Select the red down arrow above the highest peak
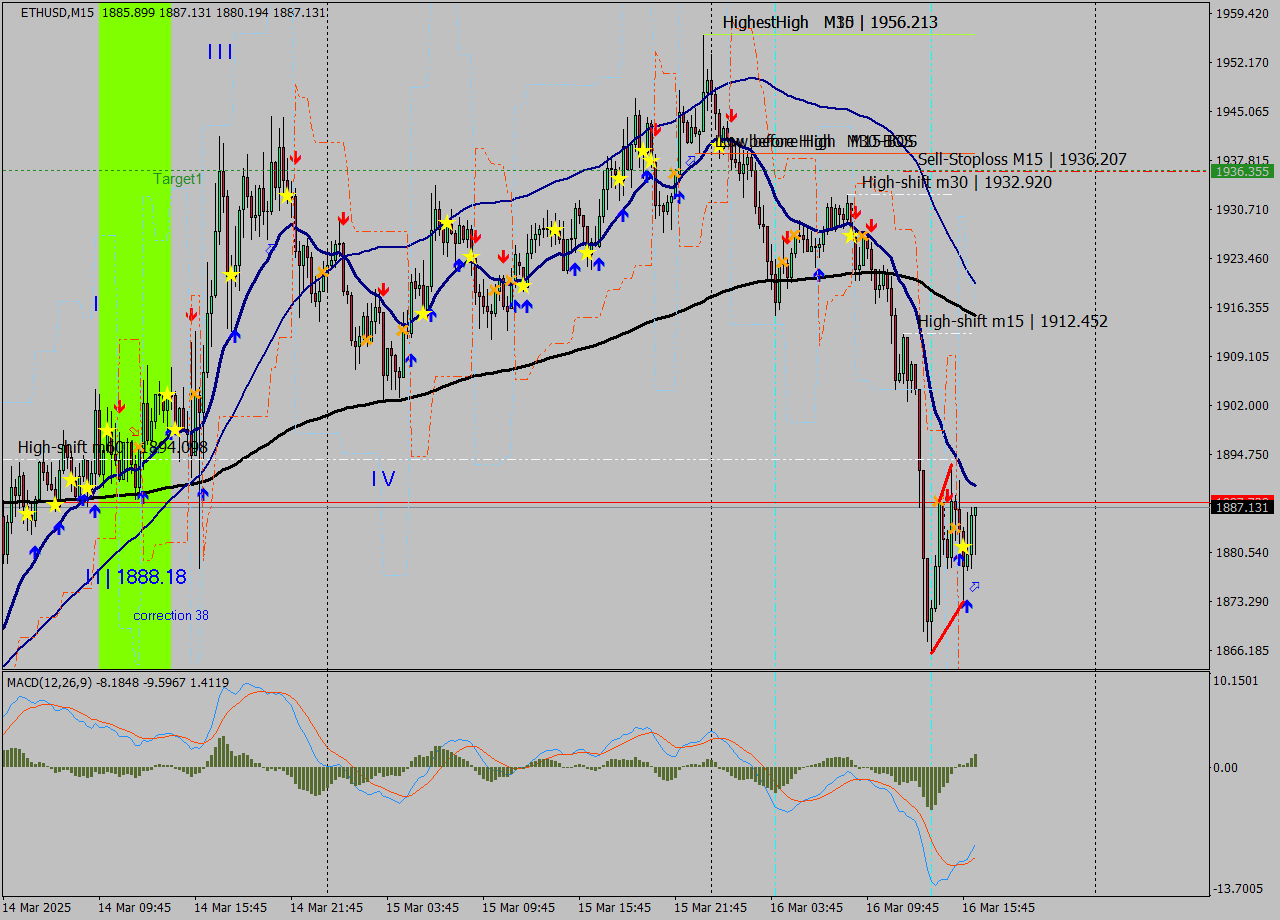Screen dimensions: 1280x920 click(732, 115)
